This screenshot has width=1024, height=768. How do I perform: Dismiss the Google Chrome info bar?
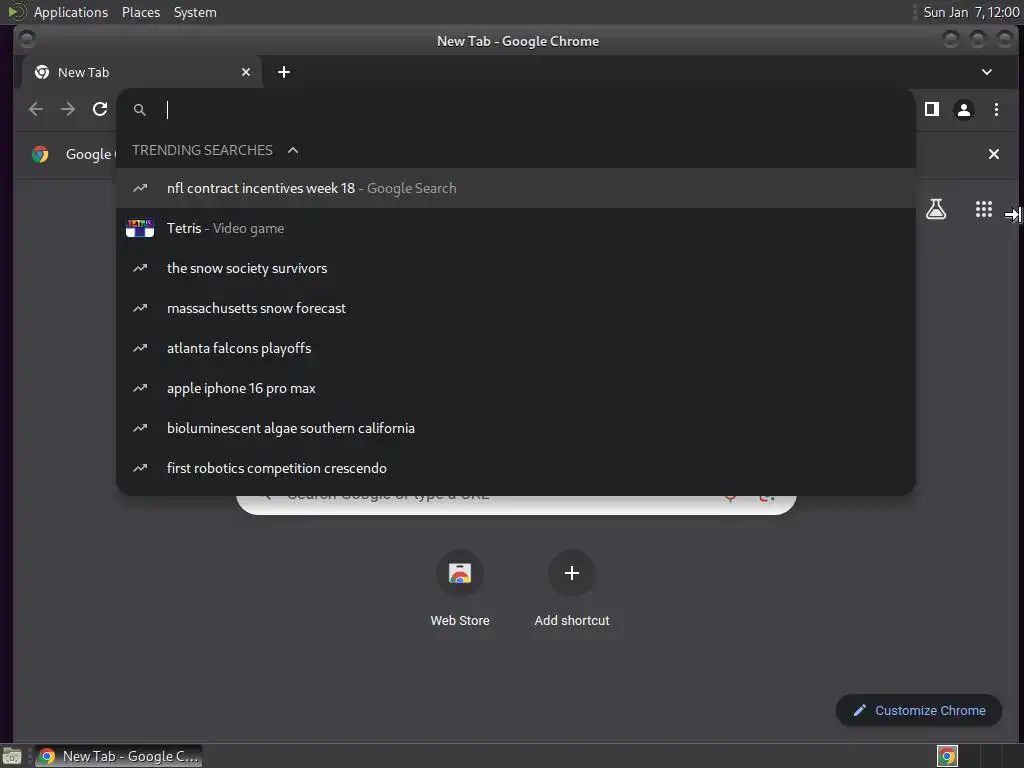(x=993, y=154)
